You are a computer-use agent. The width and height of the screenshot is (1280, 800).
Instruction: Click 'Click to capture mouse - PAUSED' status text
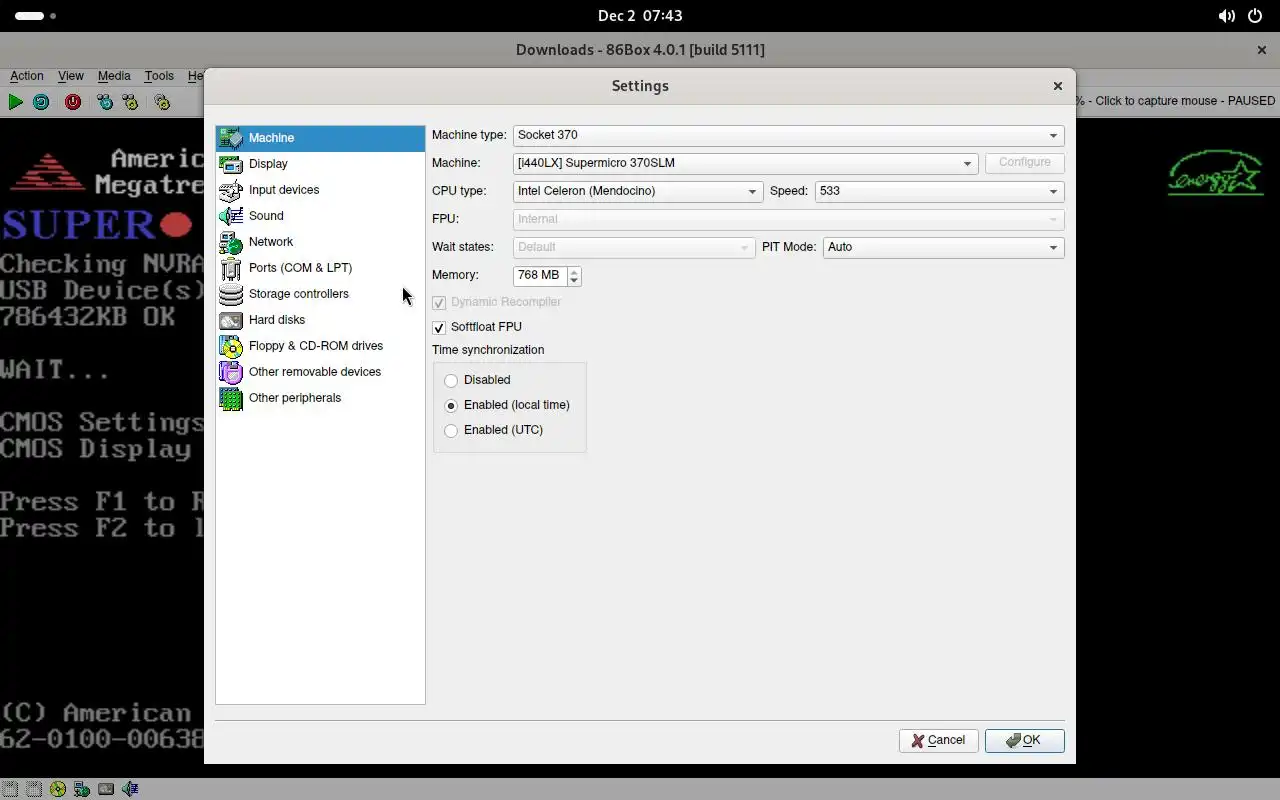tap(1185, 101)
